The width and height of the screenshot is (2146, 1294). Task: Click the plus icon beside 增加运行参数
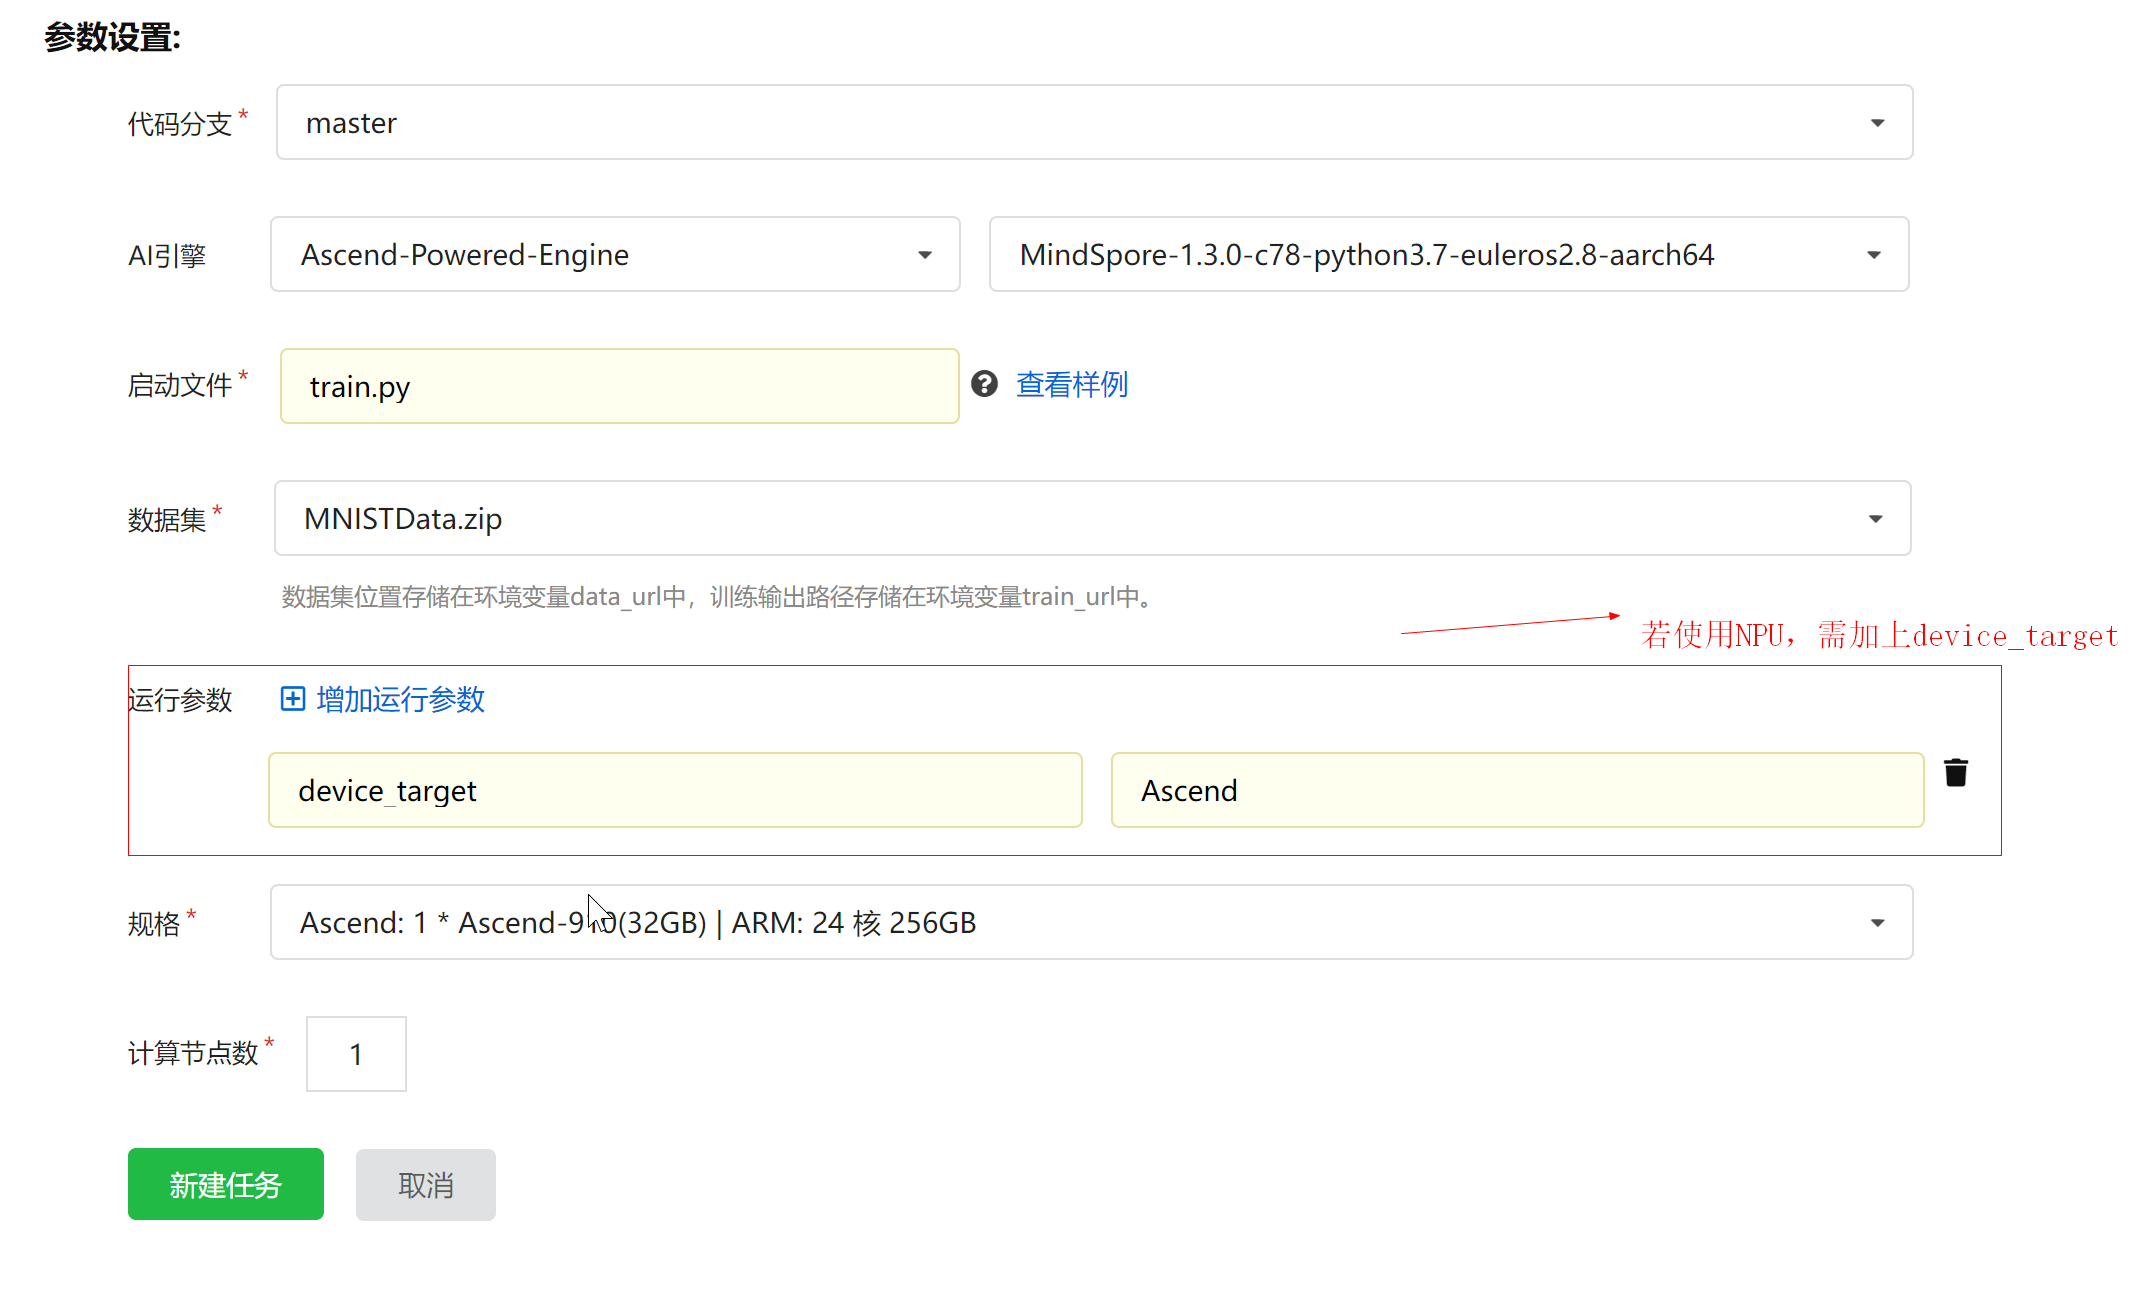292,699
